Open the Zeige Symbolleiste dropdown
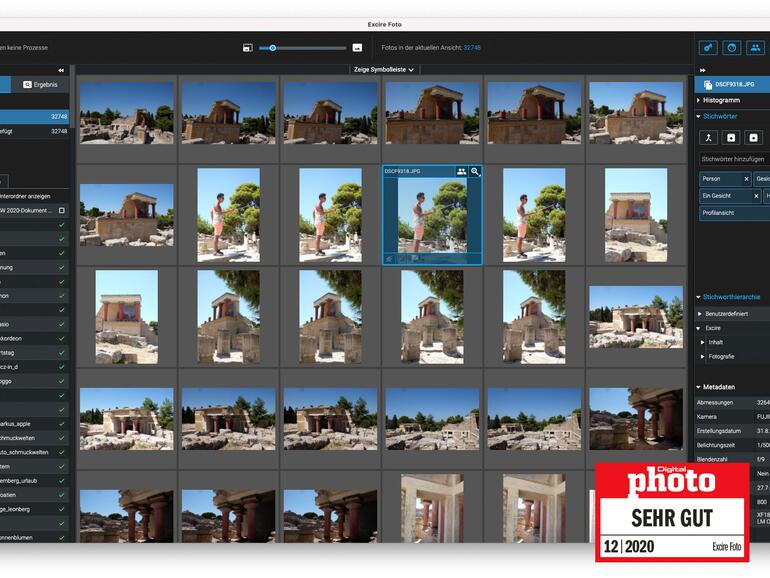This screenshot has width=770, height=578. click(x=384, y=70)
